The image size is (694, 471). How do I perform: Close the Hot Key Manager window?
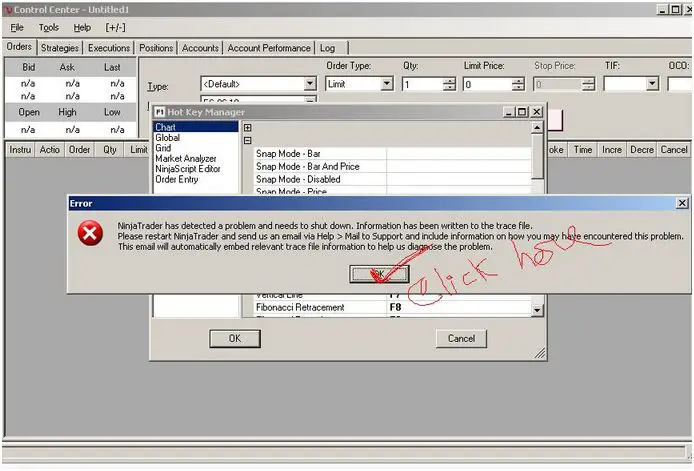(x=536, y=112)
